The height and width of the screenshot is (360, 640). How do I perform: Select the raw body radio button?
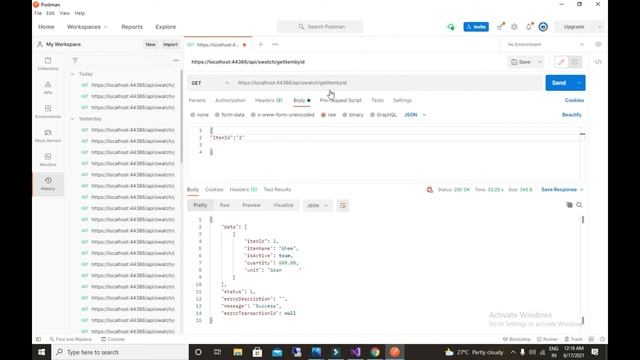(323, 115)
